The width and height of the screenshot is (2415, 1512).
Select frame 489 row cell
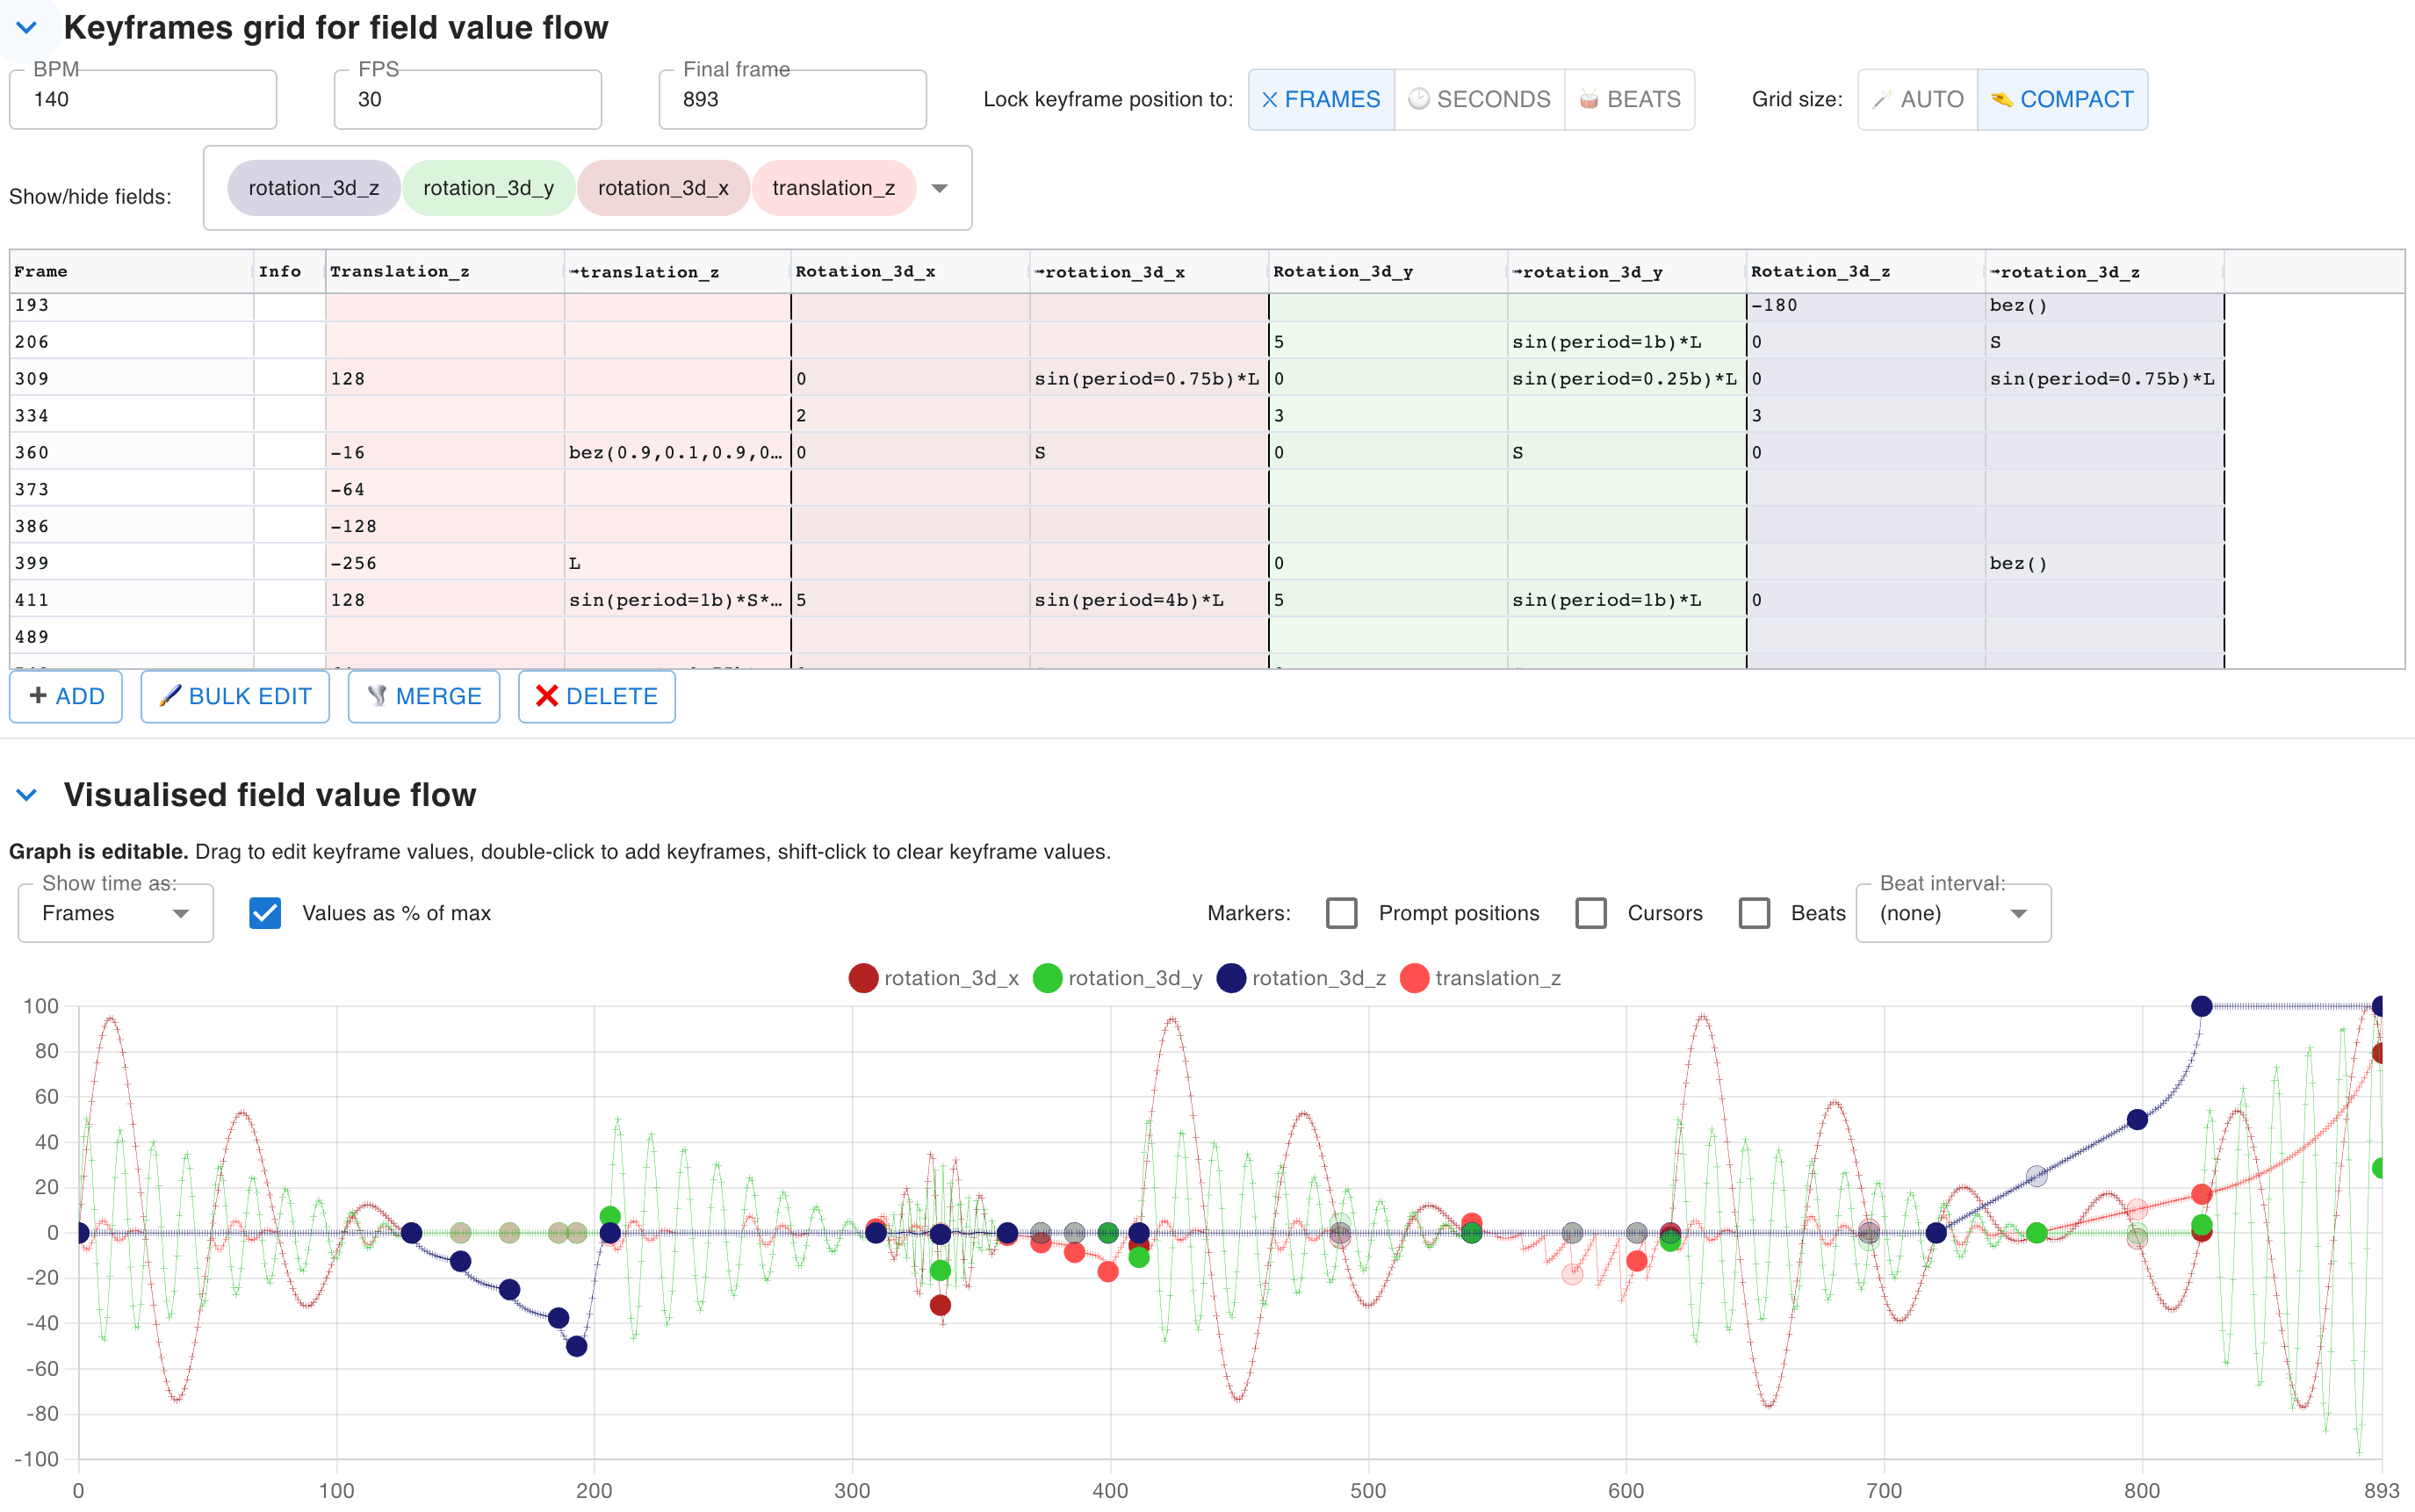(x=131, y=637)
